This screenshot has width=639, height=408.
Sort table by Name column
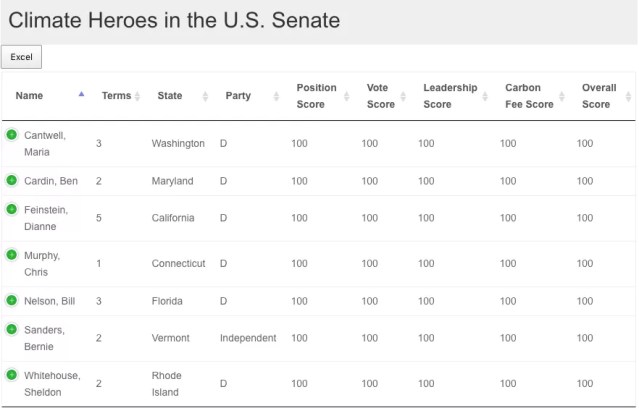point(30,96)
